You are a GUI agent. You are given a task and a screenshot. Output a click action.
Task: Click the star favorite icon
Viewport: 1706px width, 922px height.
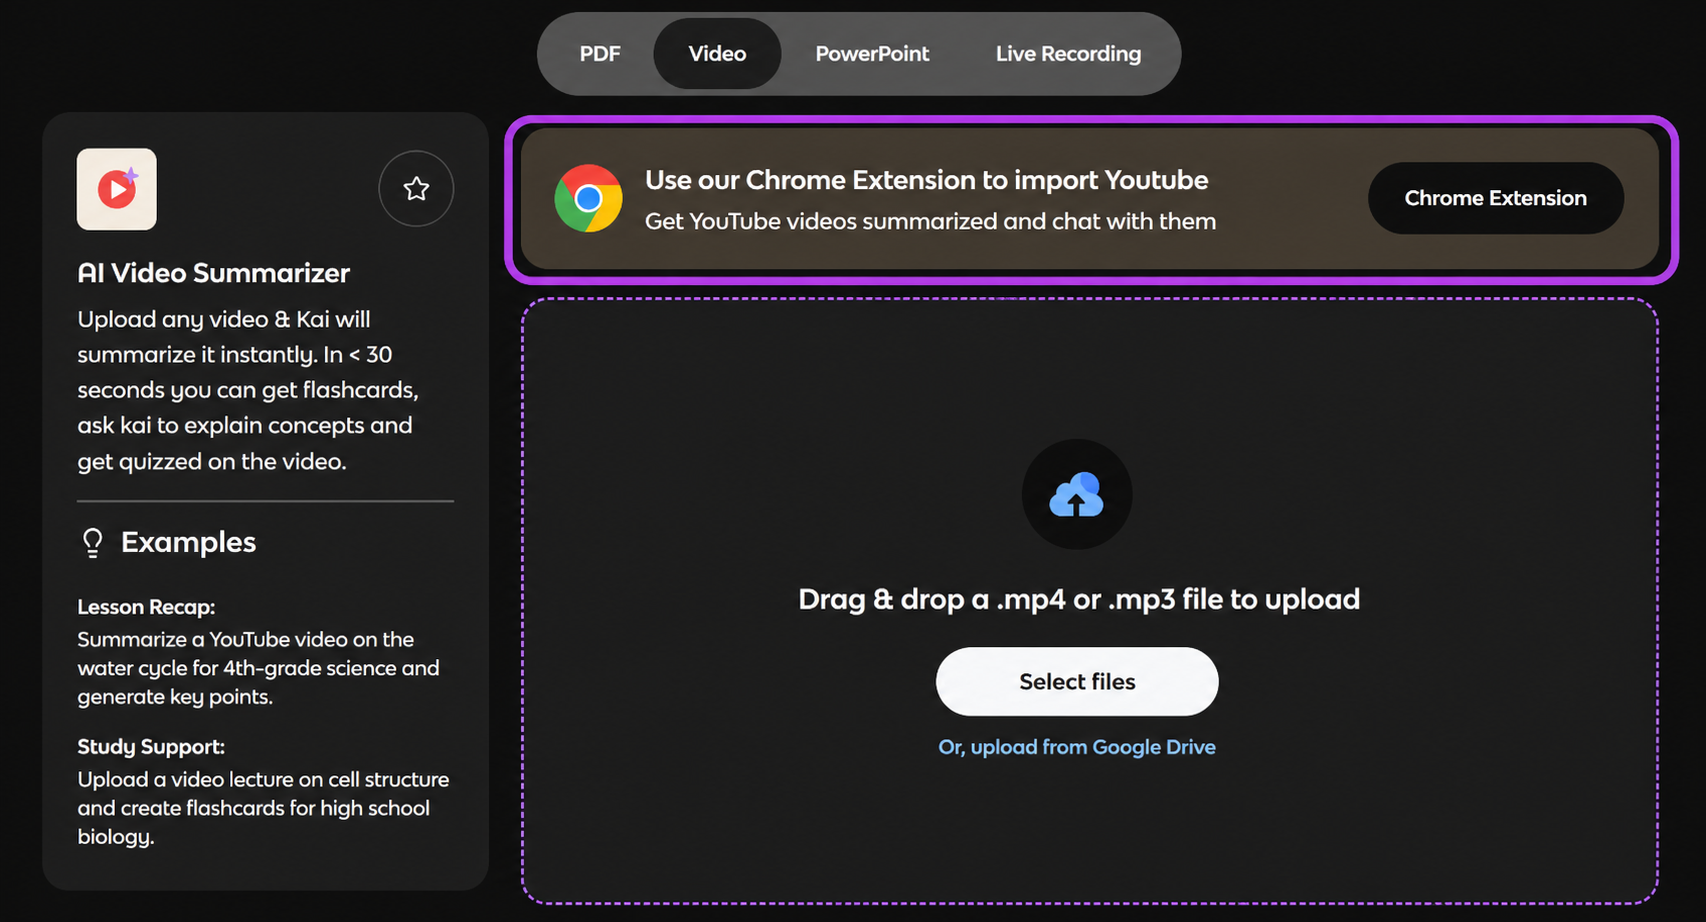tap(416, 189)
